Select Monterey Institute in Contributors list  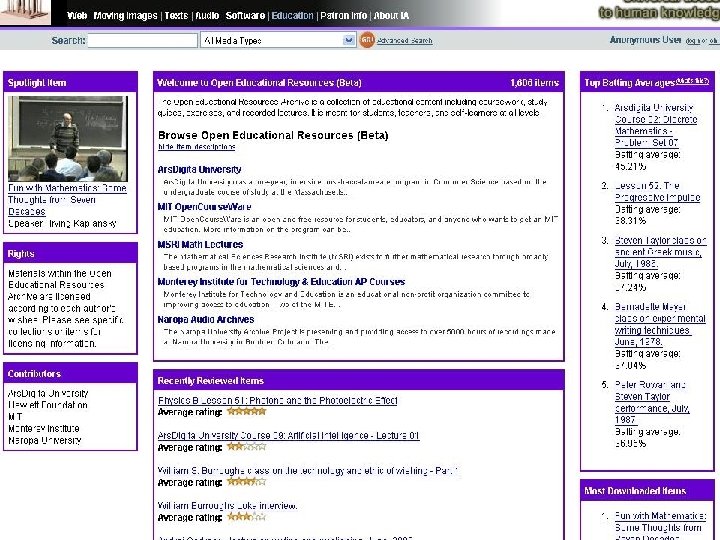(x=44, y=428)
